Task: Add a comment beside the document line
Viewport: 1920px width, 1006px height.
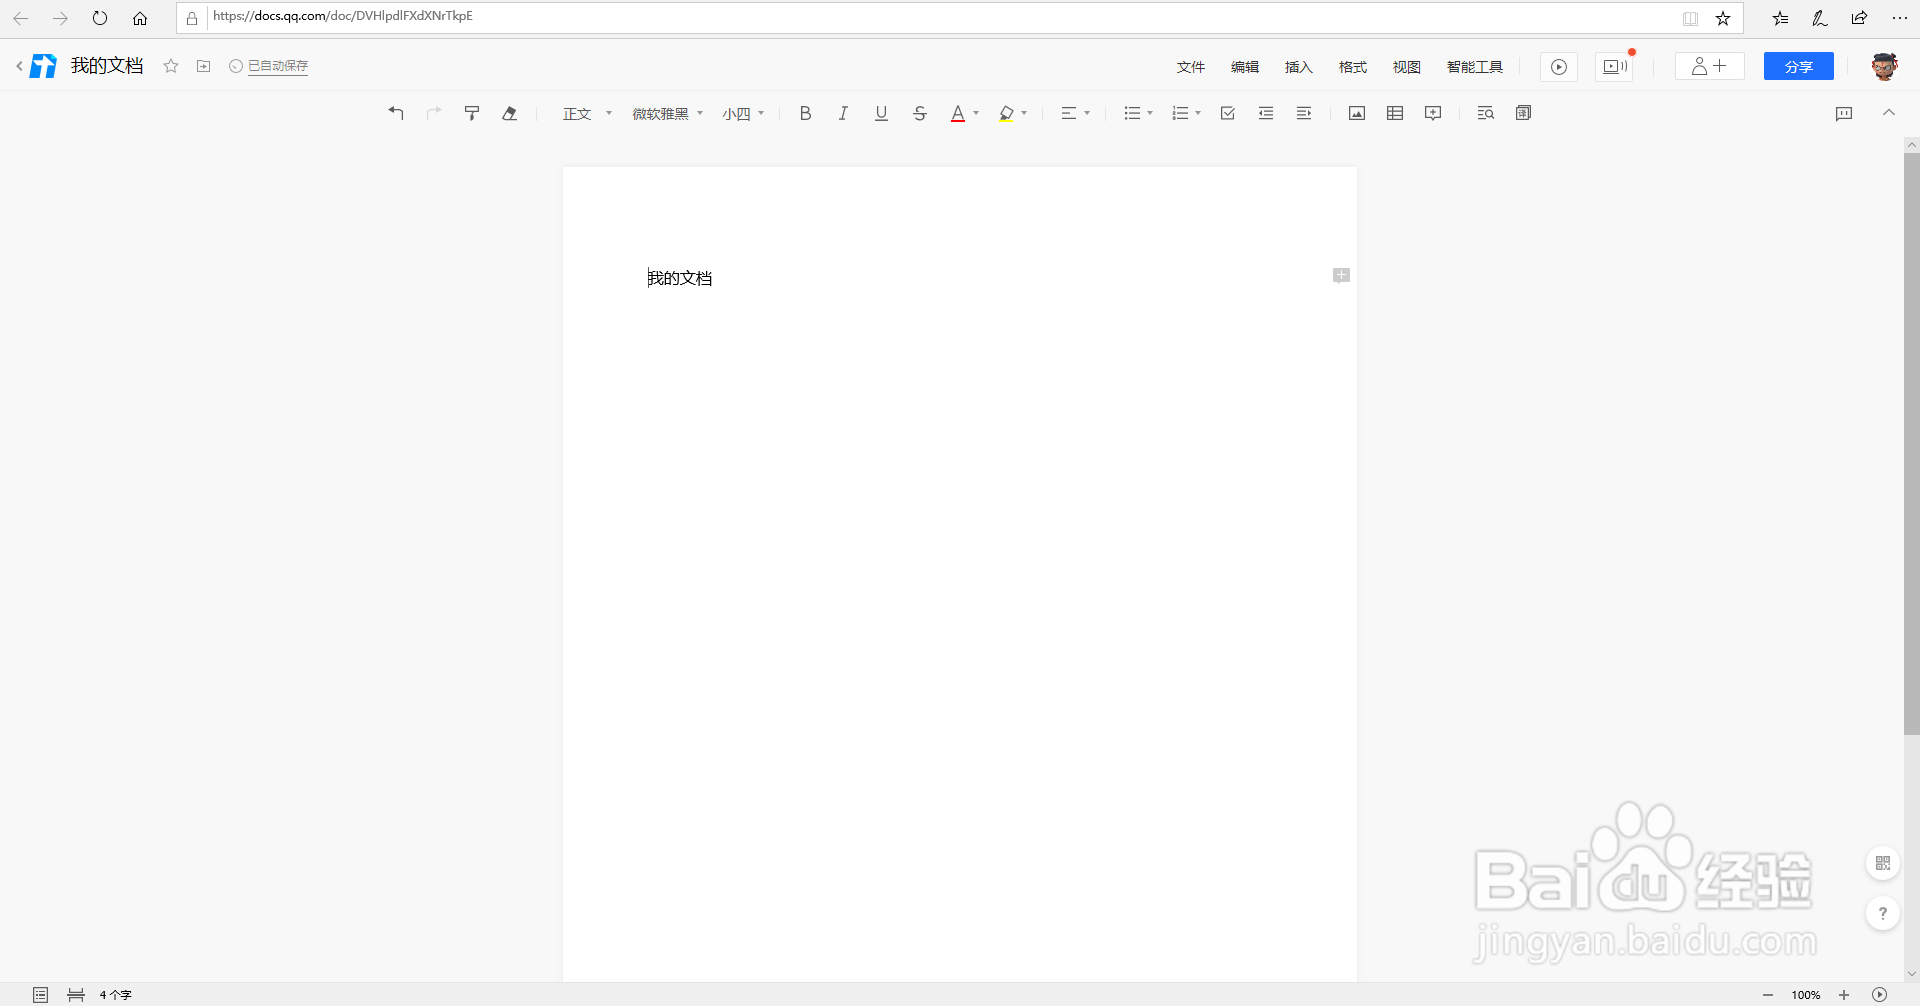Action: click(1341, 275)
